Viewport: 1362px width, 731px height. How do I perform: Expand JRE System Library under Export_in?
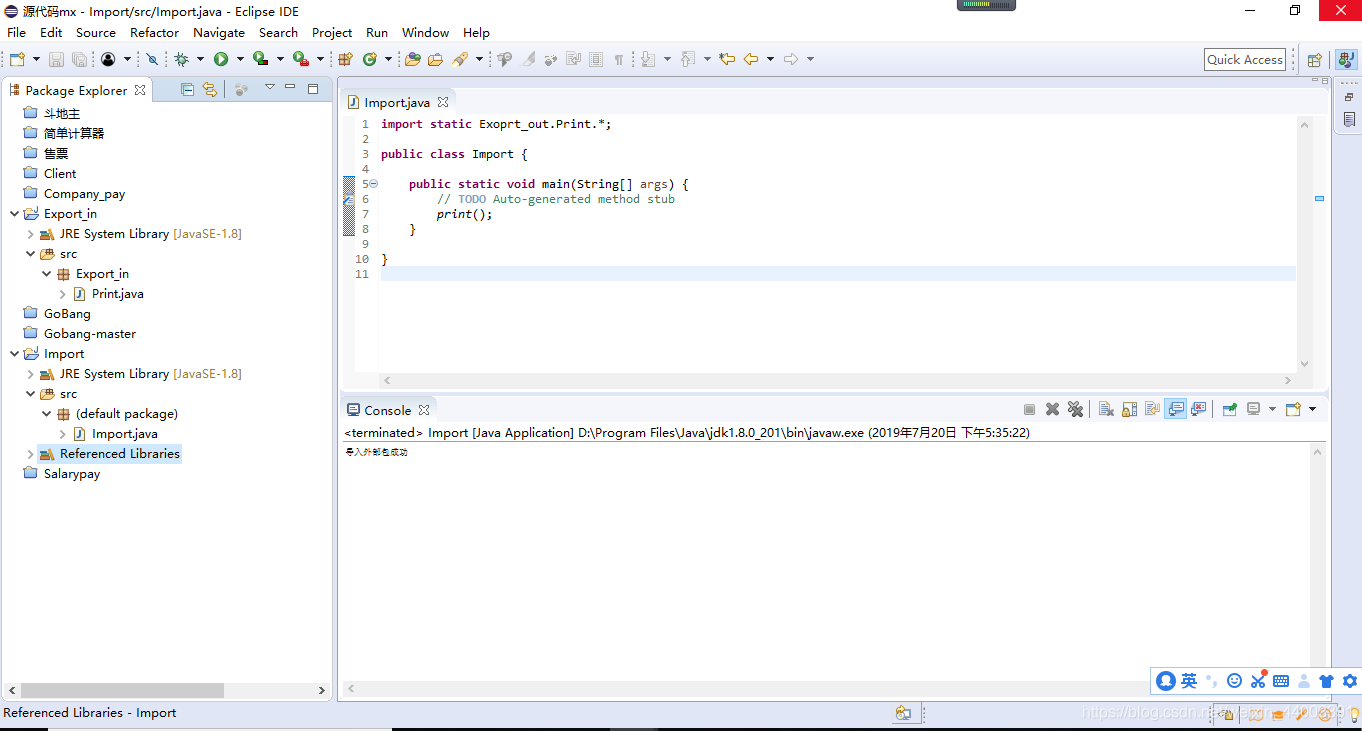click(x=30, y=234)
